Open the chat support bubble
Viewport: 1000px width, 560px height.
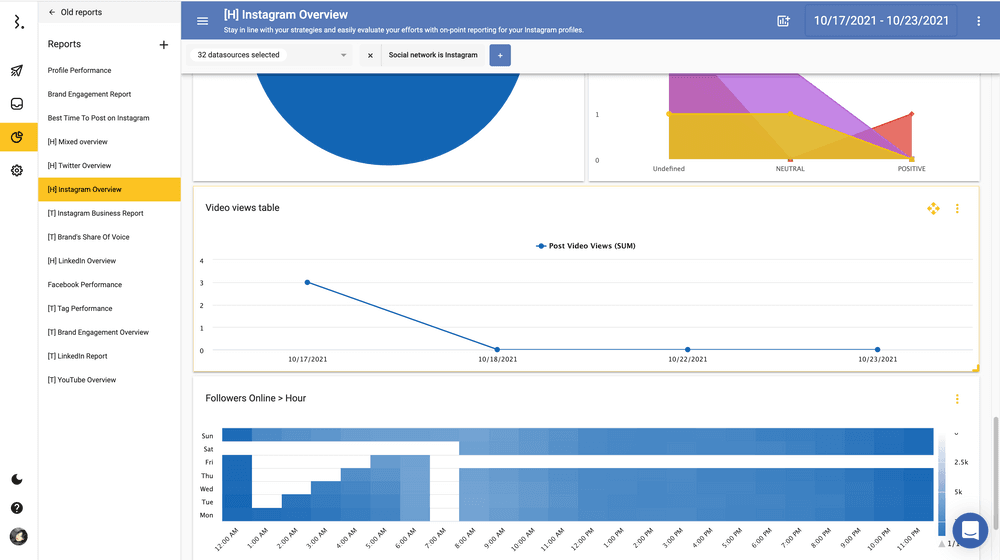pyautogui.click(x=969, y=530)
